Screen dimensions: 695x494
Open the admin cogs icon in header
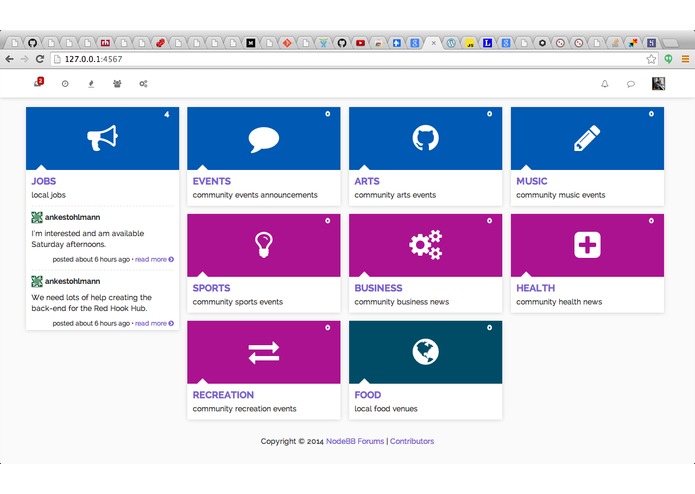(x=143, y=83)
